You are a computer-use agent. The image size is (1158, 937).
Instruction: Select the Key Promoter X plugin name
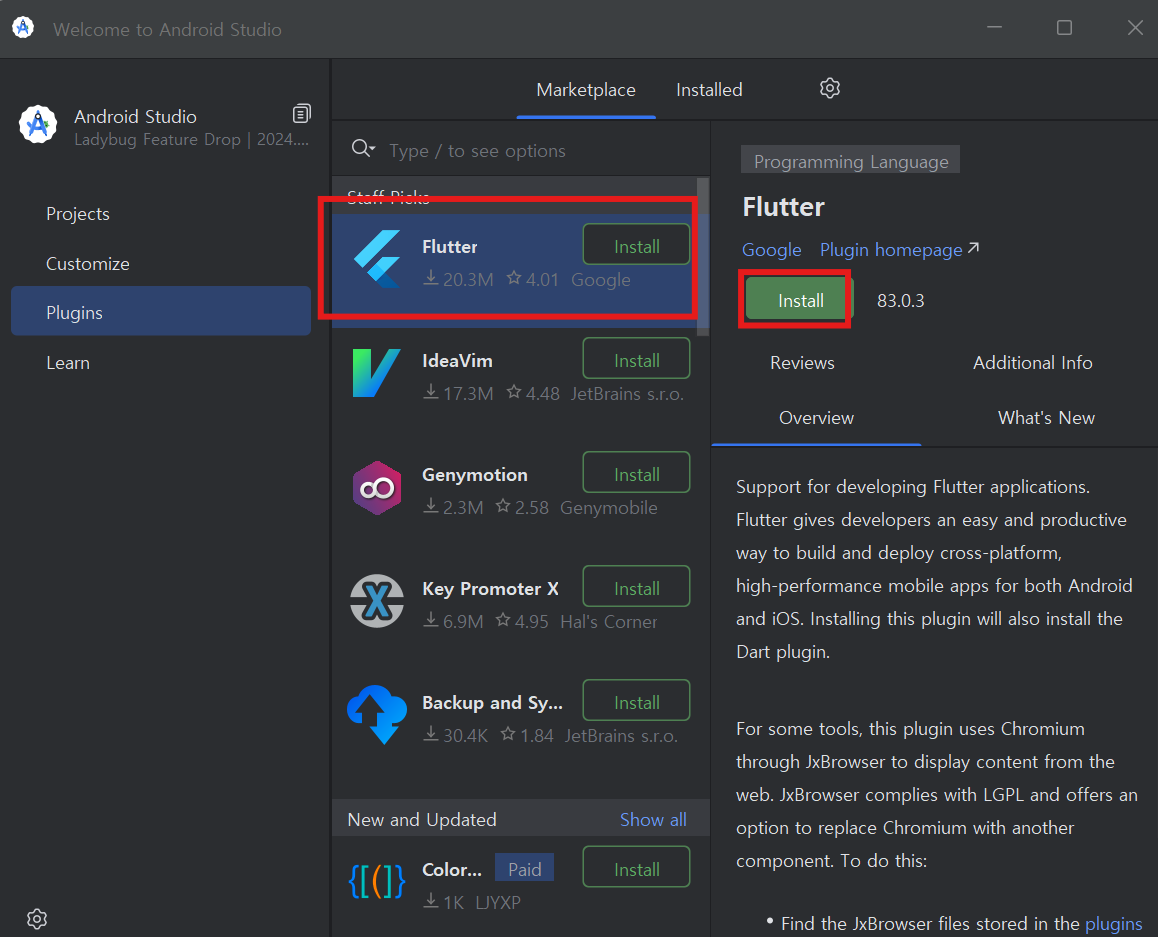tap(490, 588)
